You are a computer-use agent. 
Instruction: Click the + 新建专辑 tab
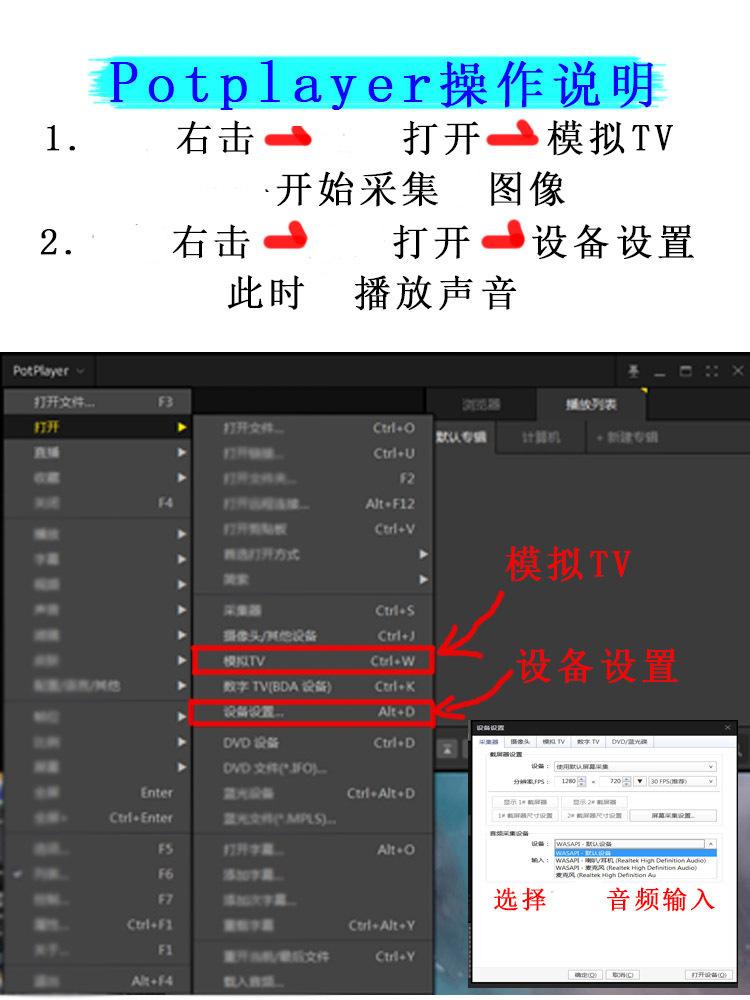click(626, 438)
